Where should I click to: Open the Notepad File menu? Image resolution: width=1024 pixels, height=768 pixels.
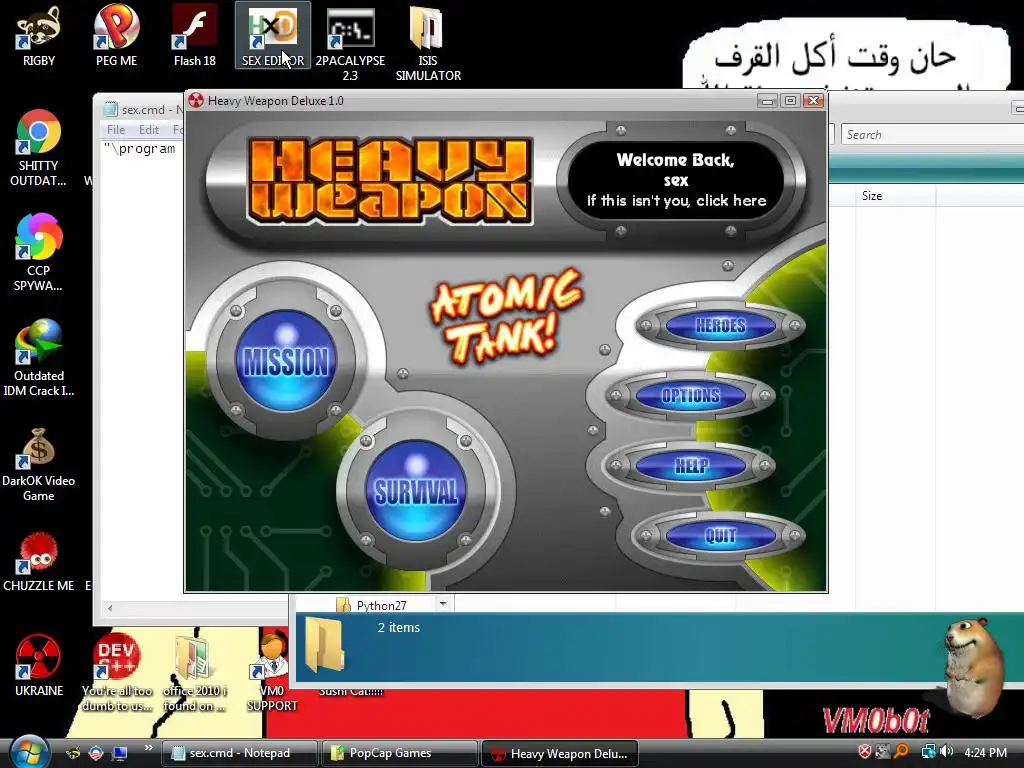coord(116,129)
